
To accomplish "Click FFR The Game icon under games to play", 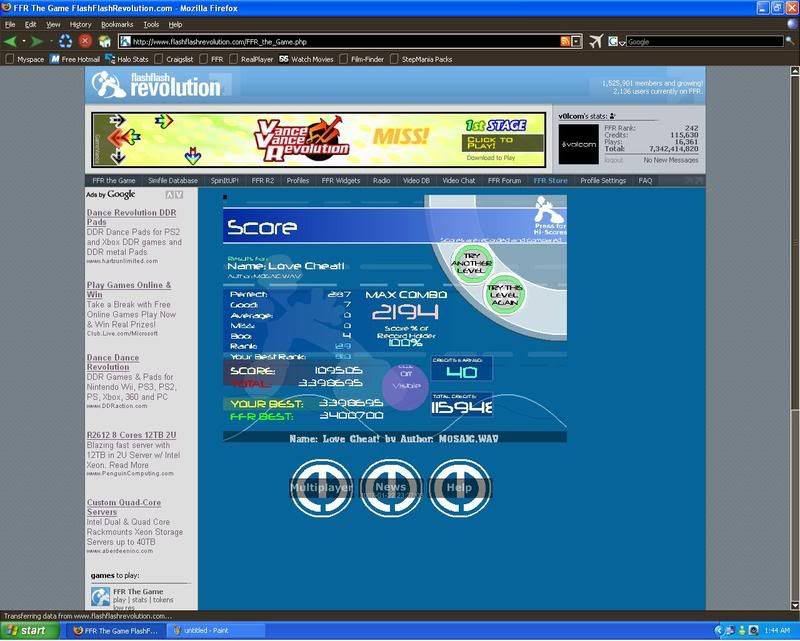I will [x=101, y=597].
